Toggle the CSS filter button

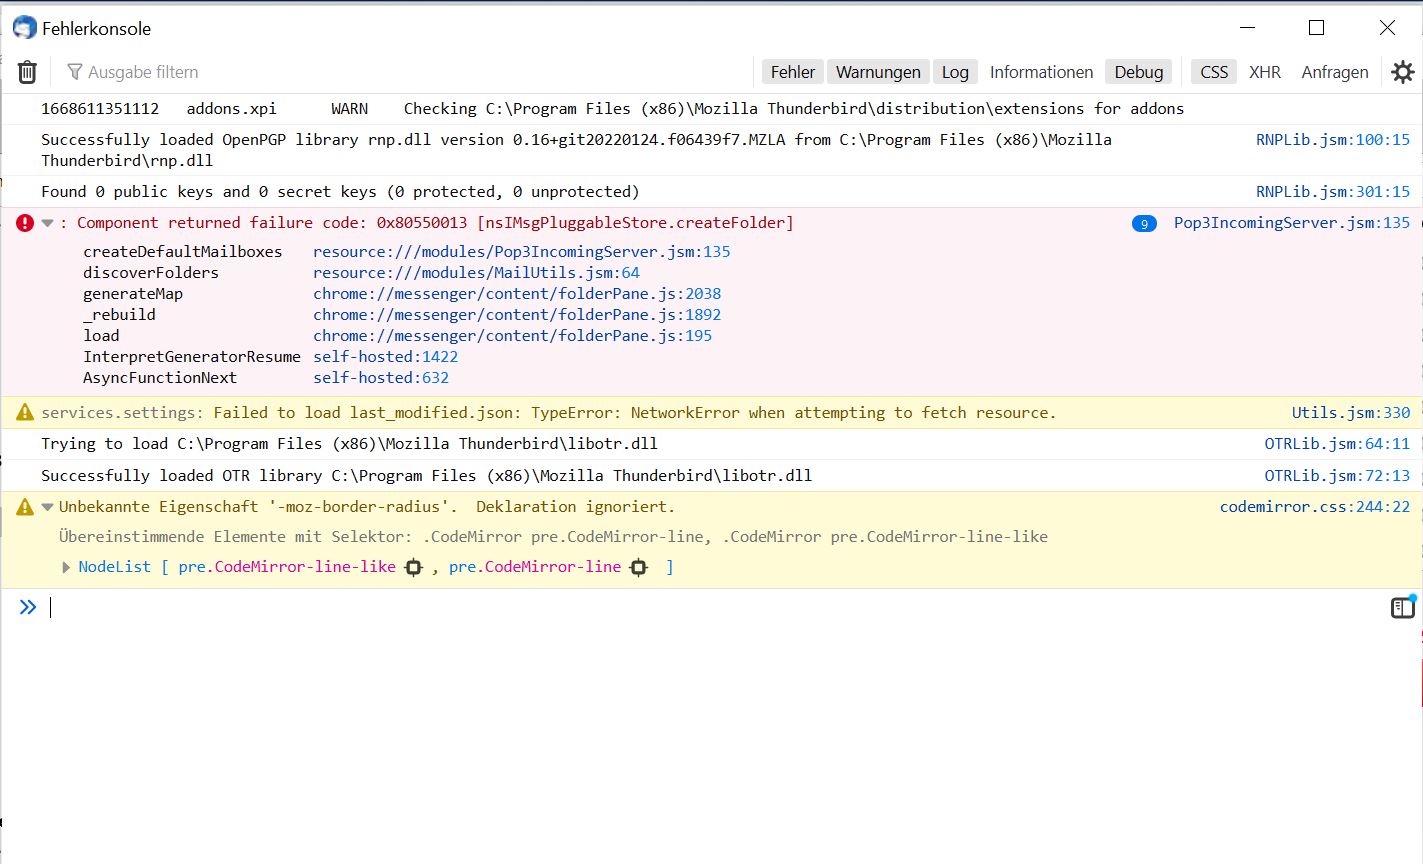coord(1213,72)
